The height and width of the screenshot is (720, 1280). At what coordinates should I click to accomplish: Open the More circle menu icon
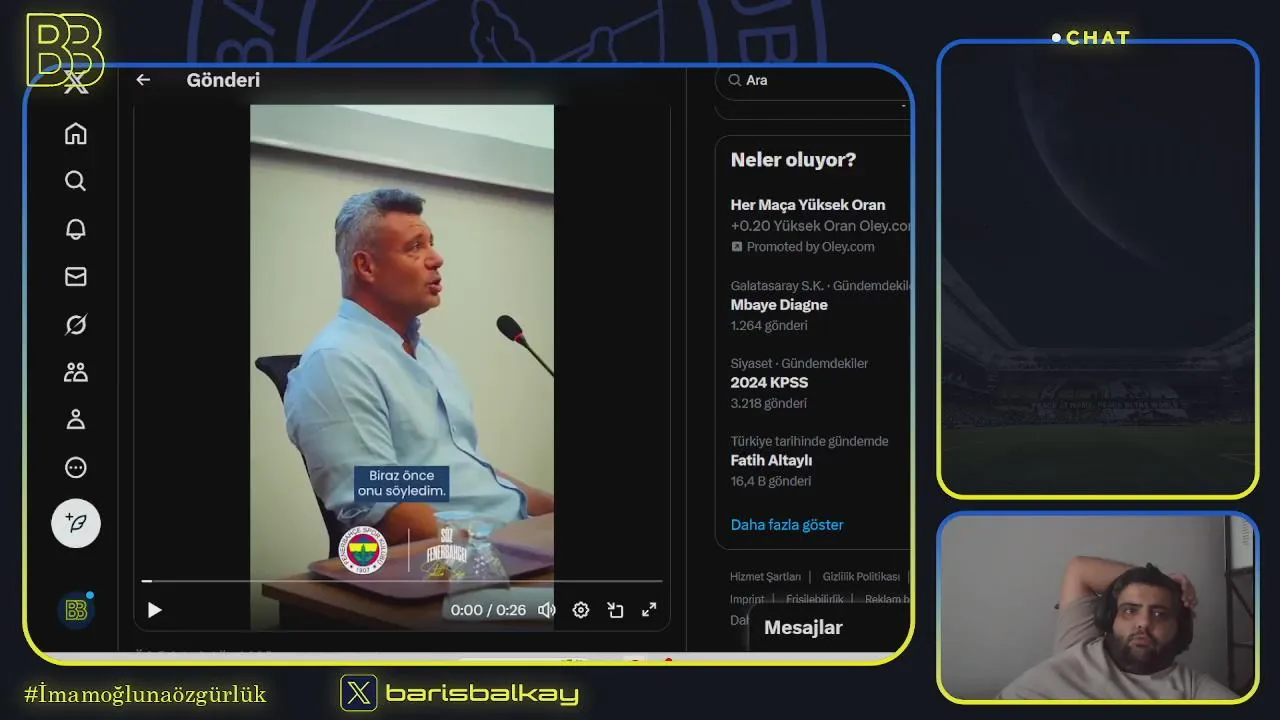tap(76, 468)
